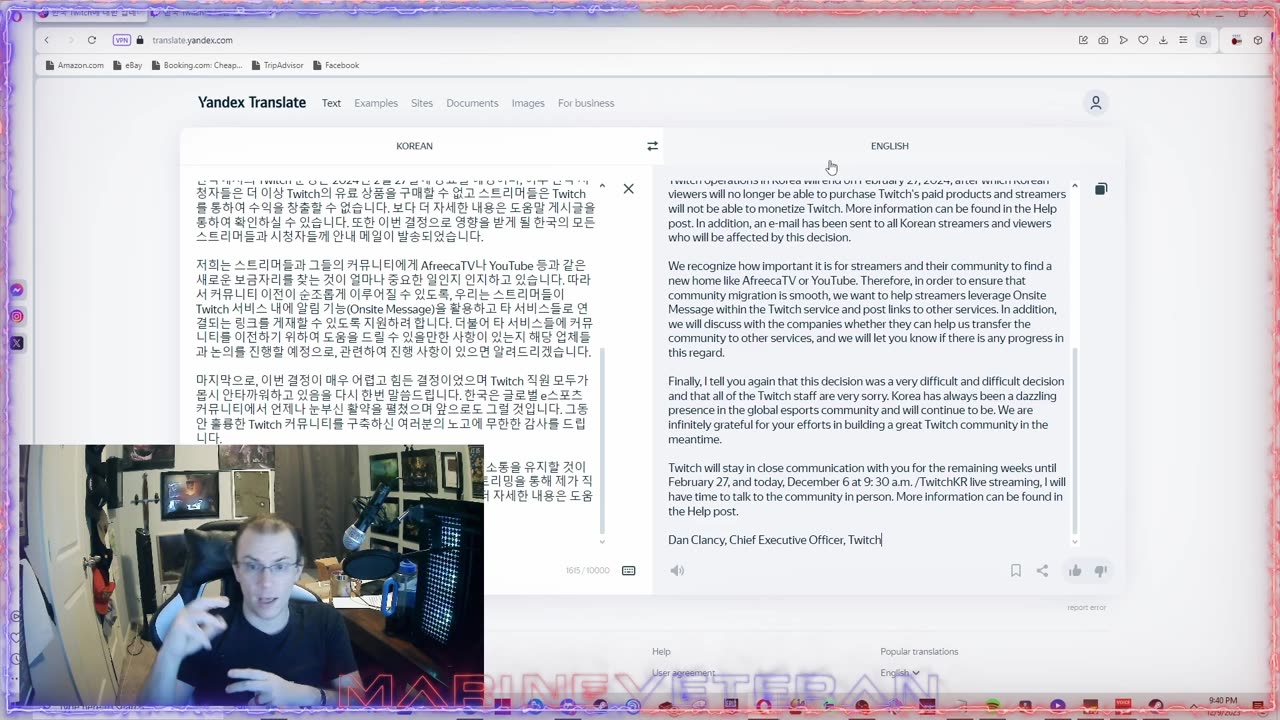
Task: Click the source text scrollbar
Action: point(602,440)
